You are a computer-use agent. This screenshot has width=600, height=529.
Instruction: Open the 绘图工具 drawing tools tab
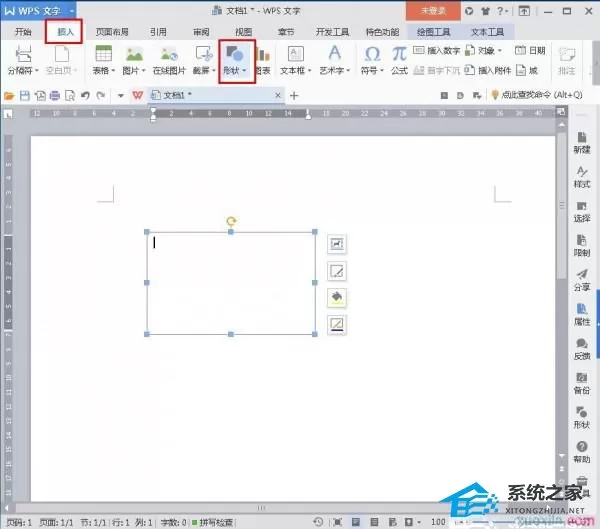(433, 32)
